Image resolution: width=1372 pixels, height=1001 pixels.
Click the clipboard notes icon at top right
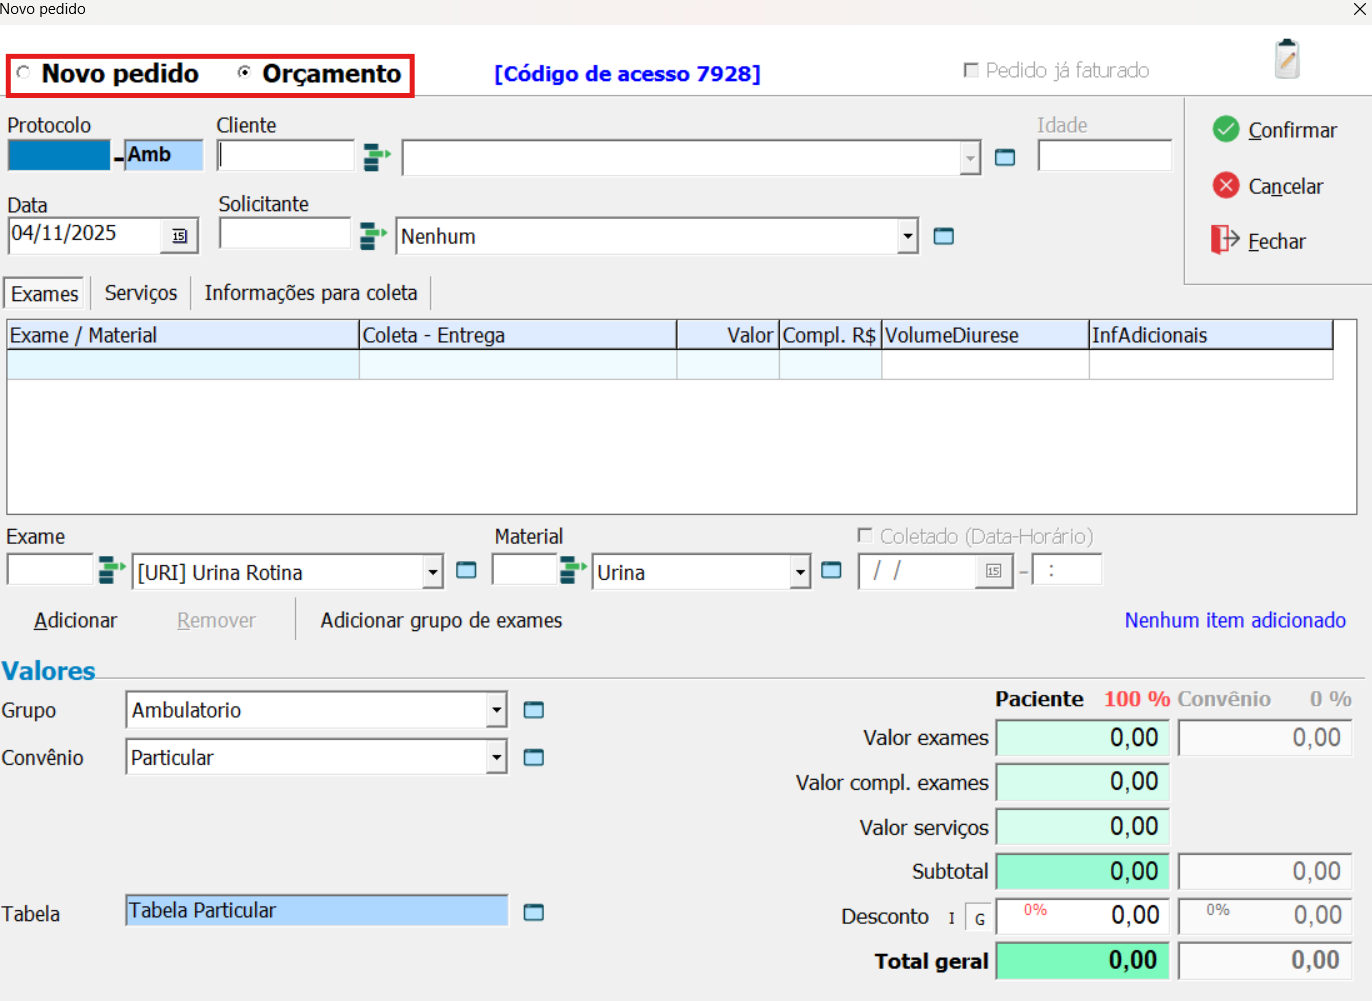click(1287, 59)
